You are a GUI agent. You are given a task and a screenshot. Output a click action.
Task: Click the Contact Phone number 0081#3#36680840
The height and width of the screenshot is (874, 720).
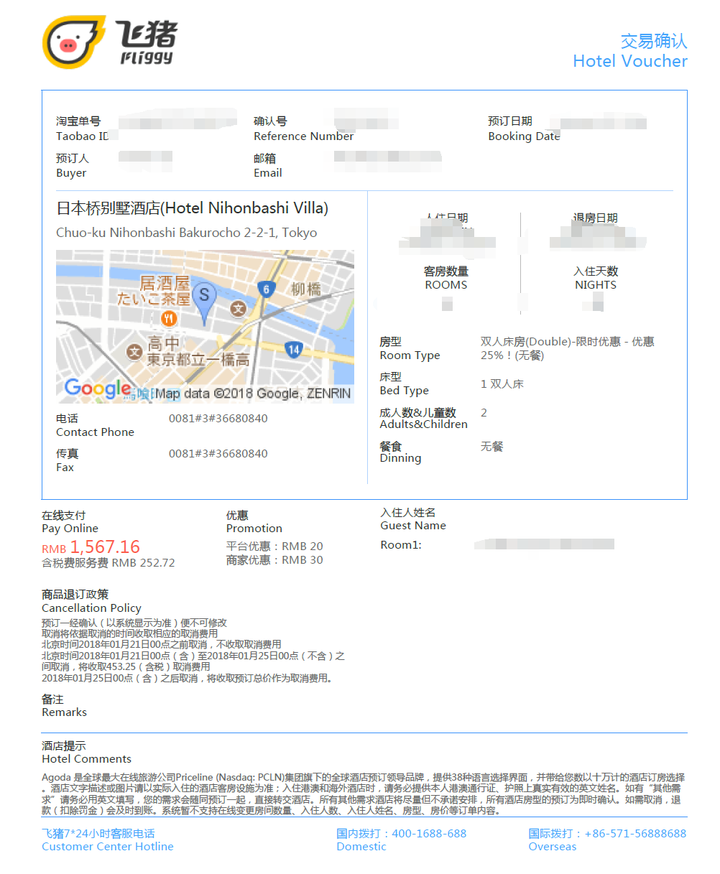[218, 418]
